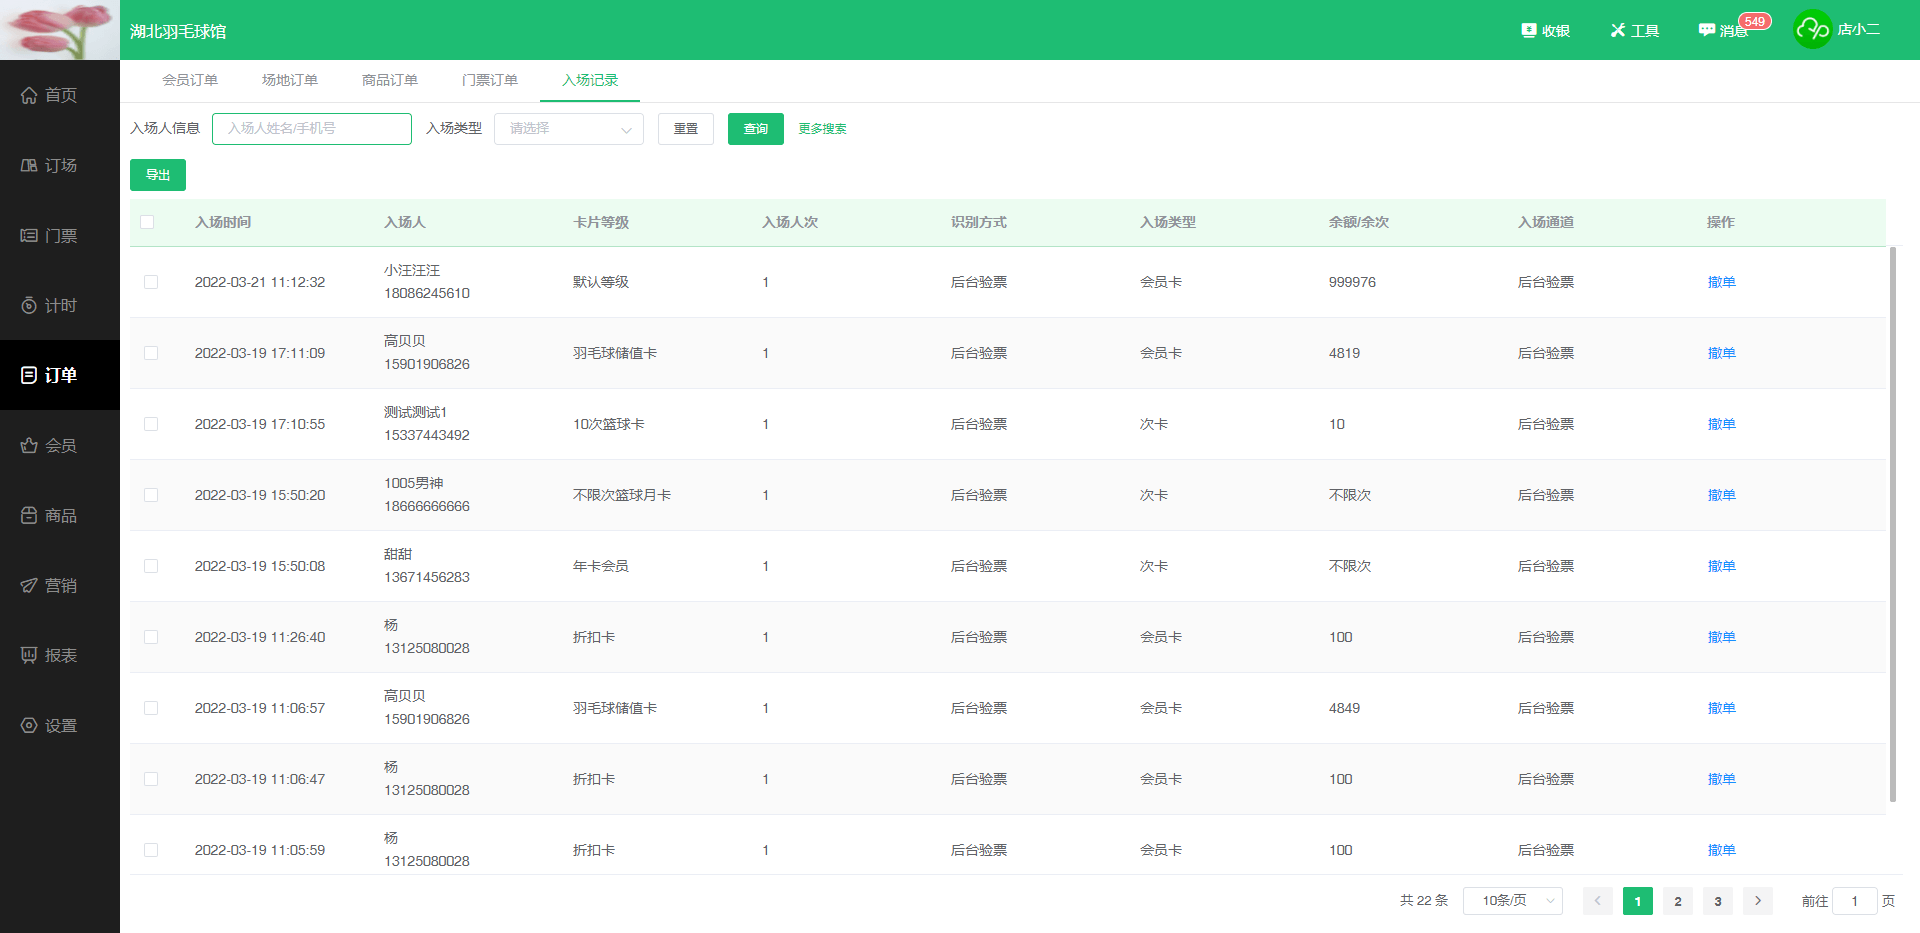Image resolution: width=1920 pixels, height=933 pixels.
Task: Open the 订场 booking sidebar icon
Action: pos(29,165)
